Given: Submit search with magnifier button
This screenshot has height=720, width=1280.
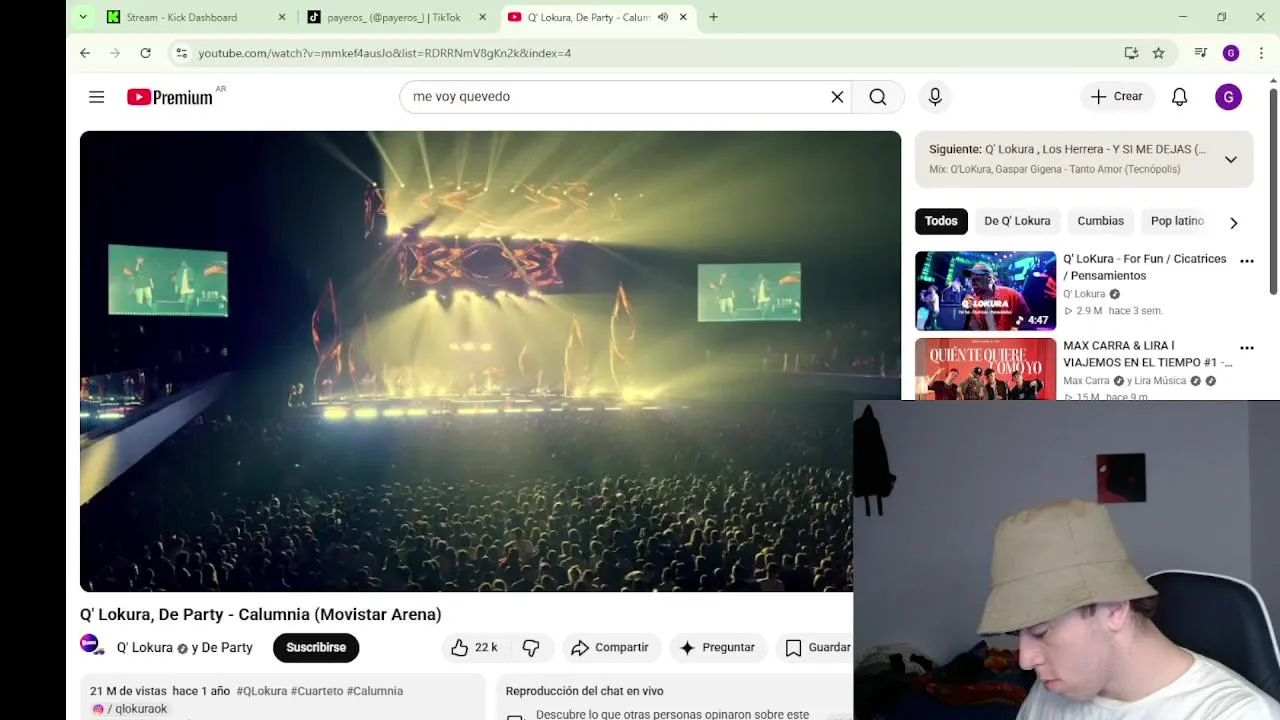Looking at the screenshot, I should pyautogui.click(x=878, y=97).
